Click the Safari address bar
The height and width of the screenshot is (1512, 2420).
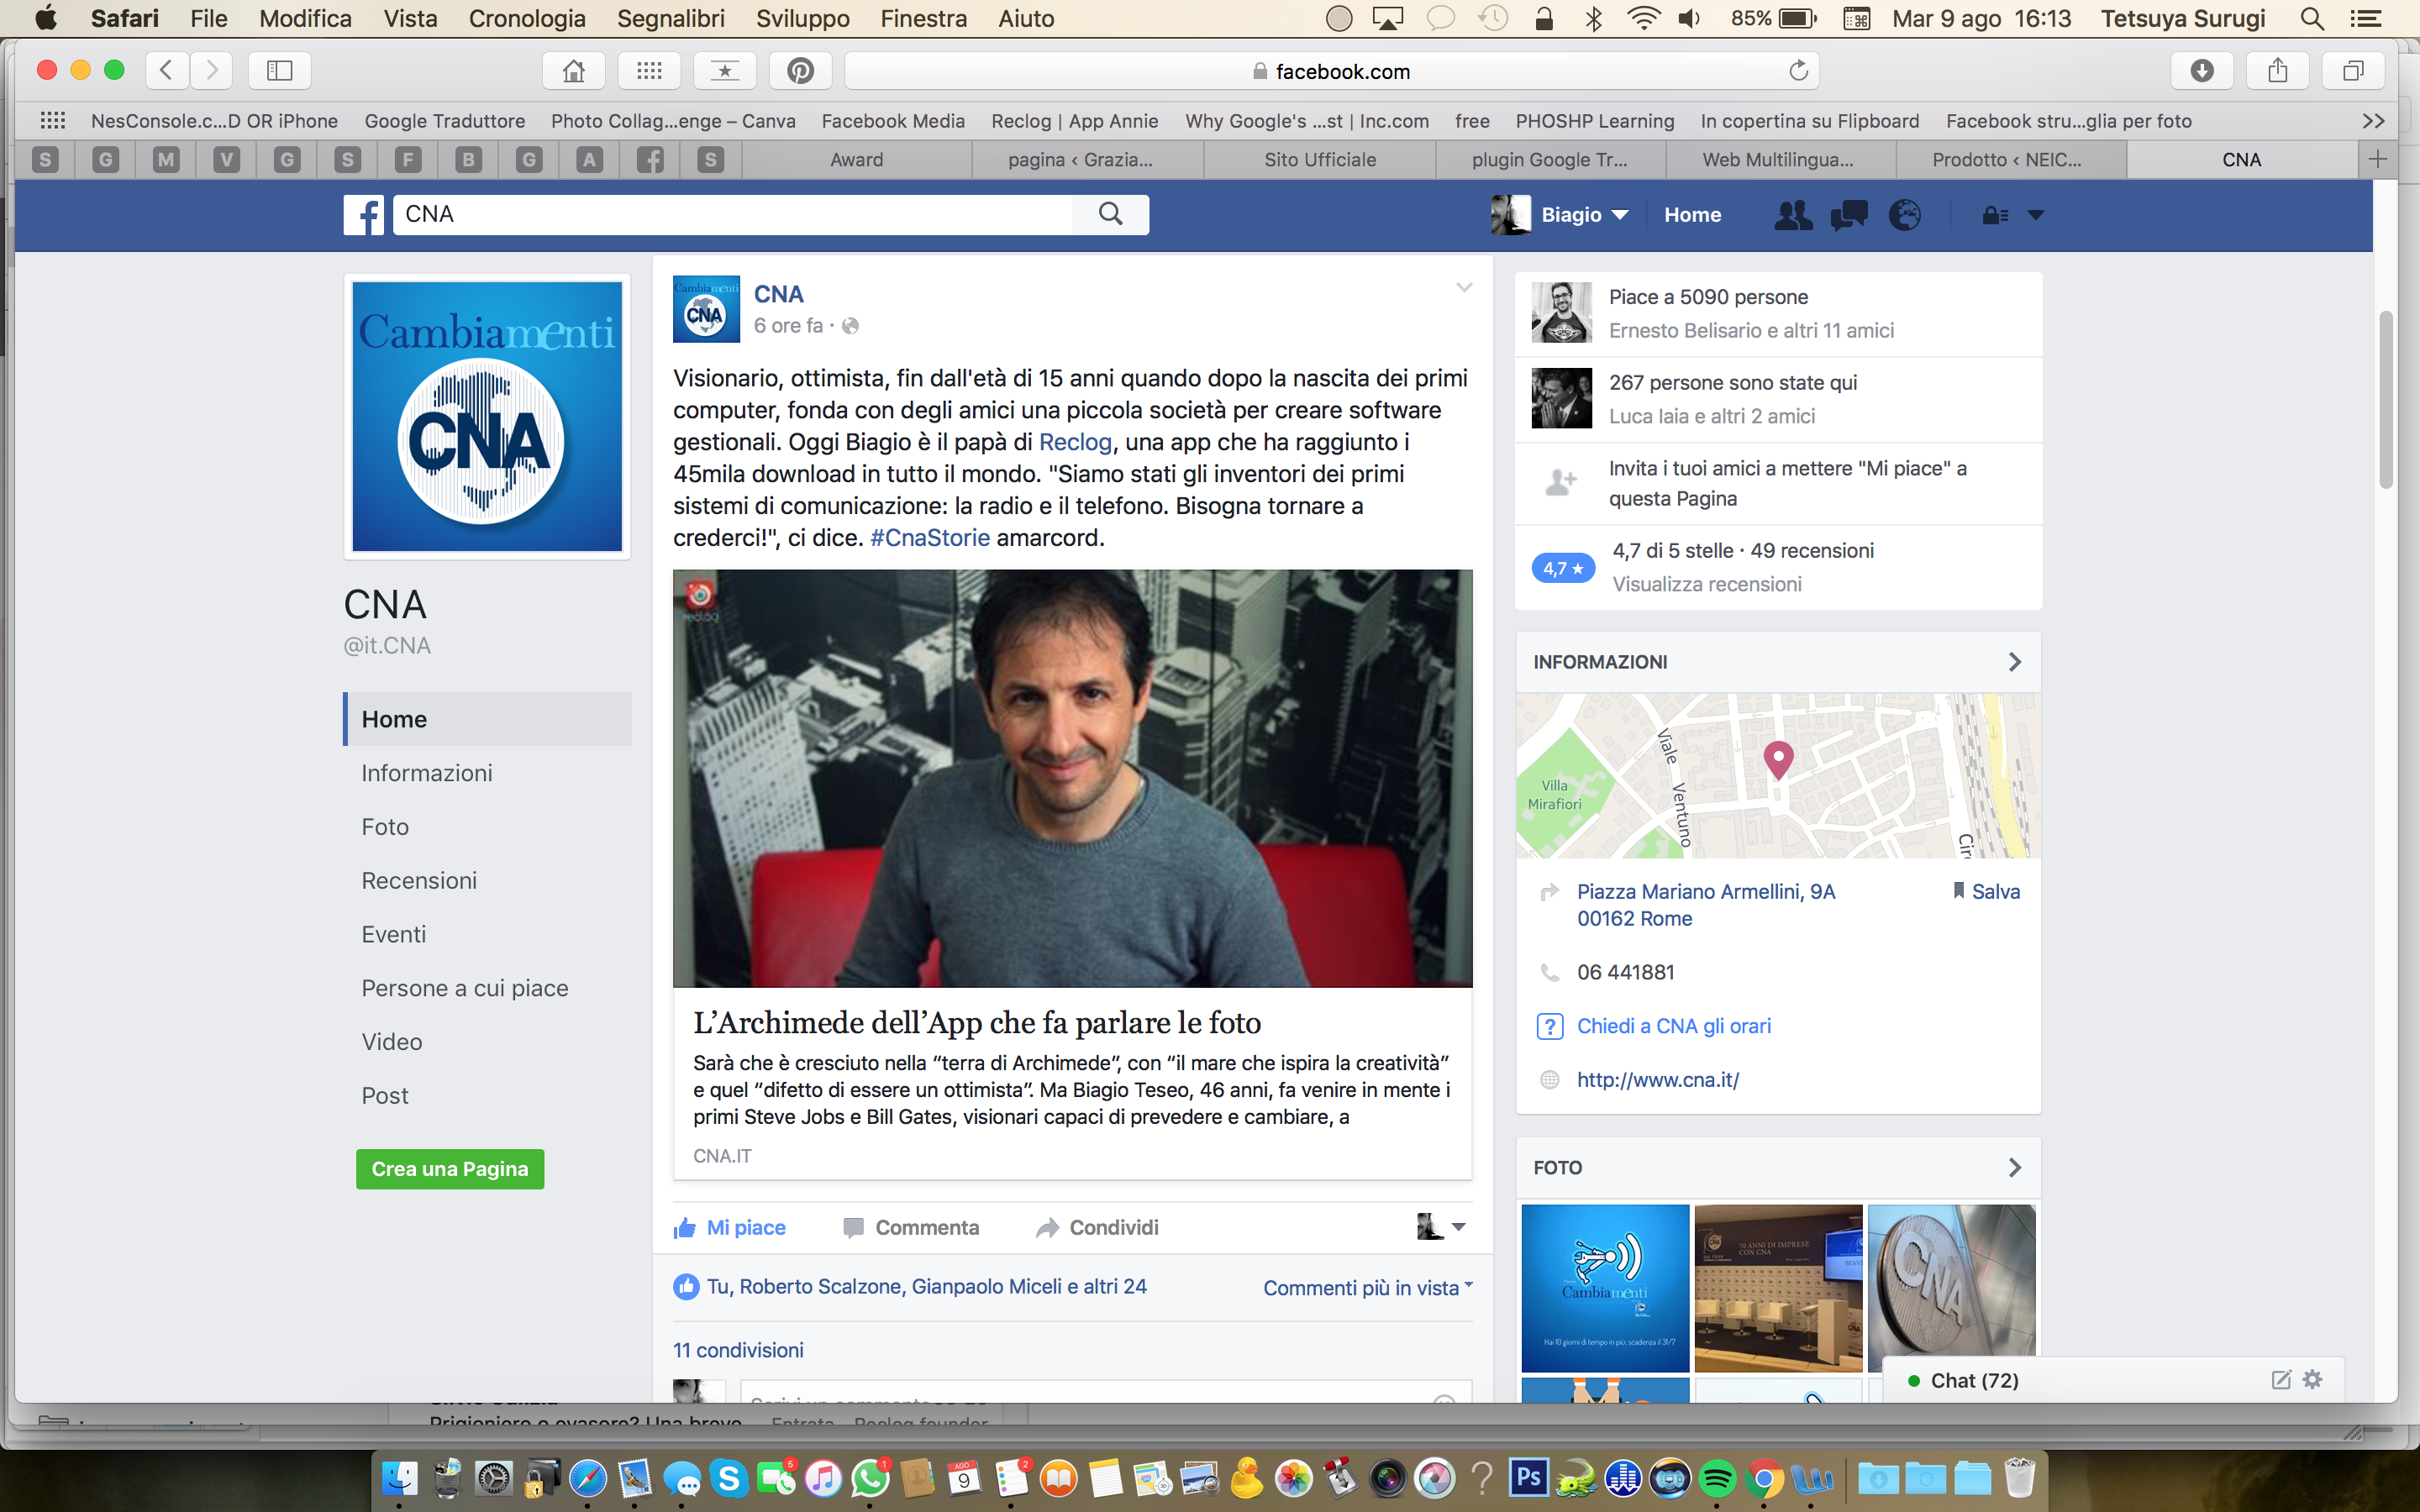point(1331,71)
